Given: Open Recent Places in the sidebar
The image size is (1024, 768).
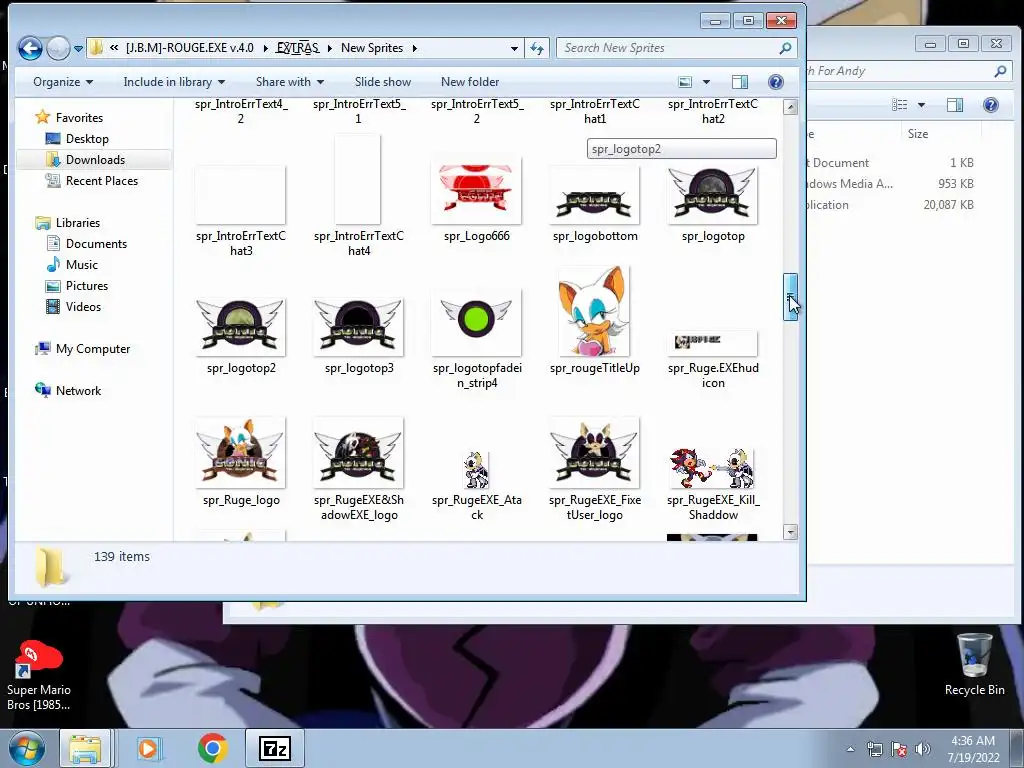Looking at the screenshot, I should 91,181.
